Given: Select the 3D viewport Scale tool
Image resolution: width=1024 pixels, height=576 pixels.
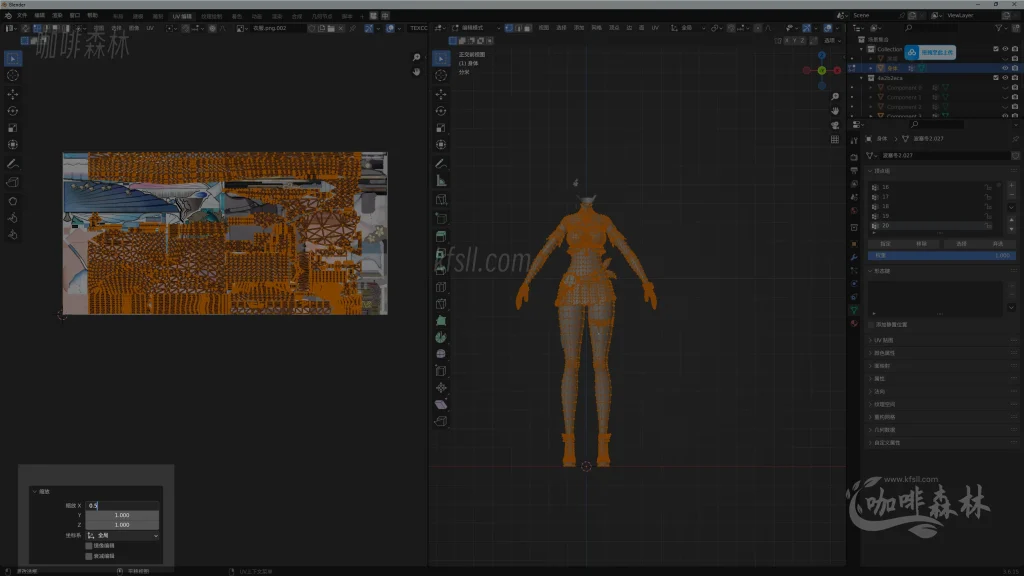Looking at the screenshot, I should (x=441, y=128).
